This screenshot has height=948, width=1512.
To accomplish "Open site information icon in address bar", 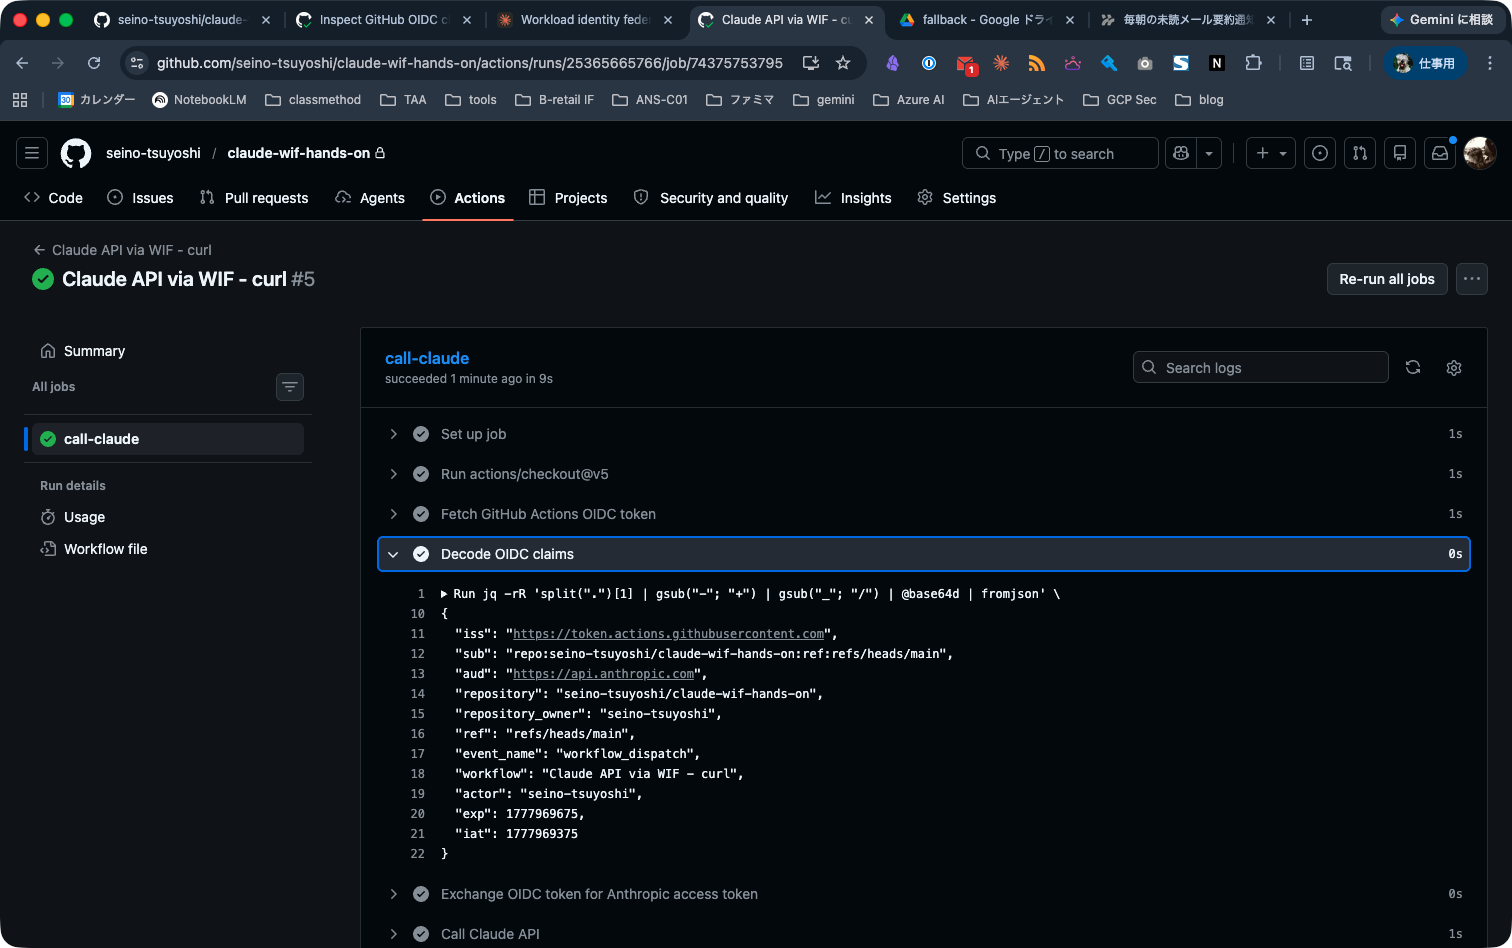I will pos(138,63).
